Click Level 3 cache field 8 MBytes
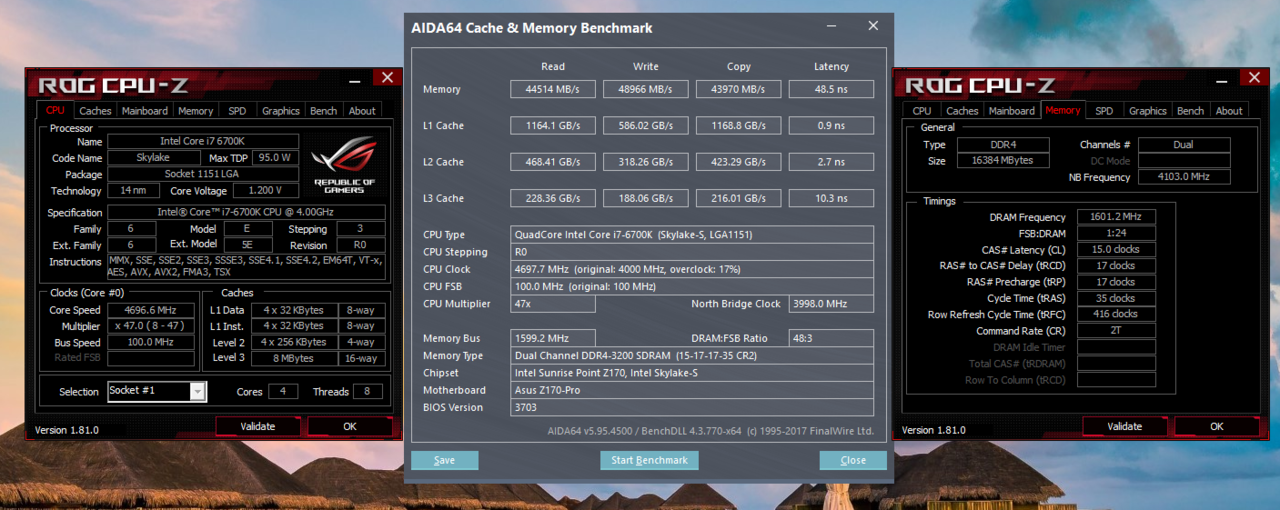This screenshot has width=1280, height=510. (293, 358)
